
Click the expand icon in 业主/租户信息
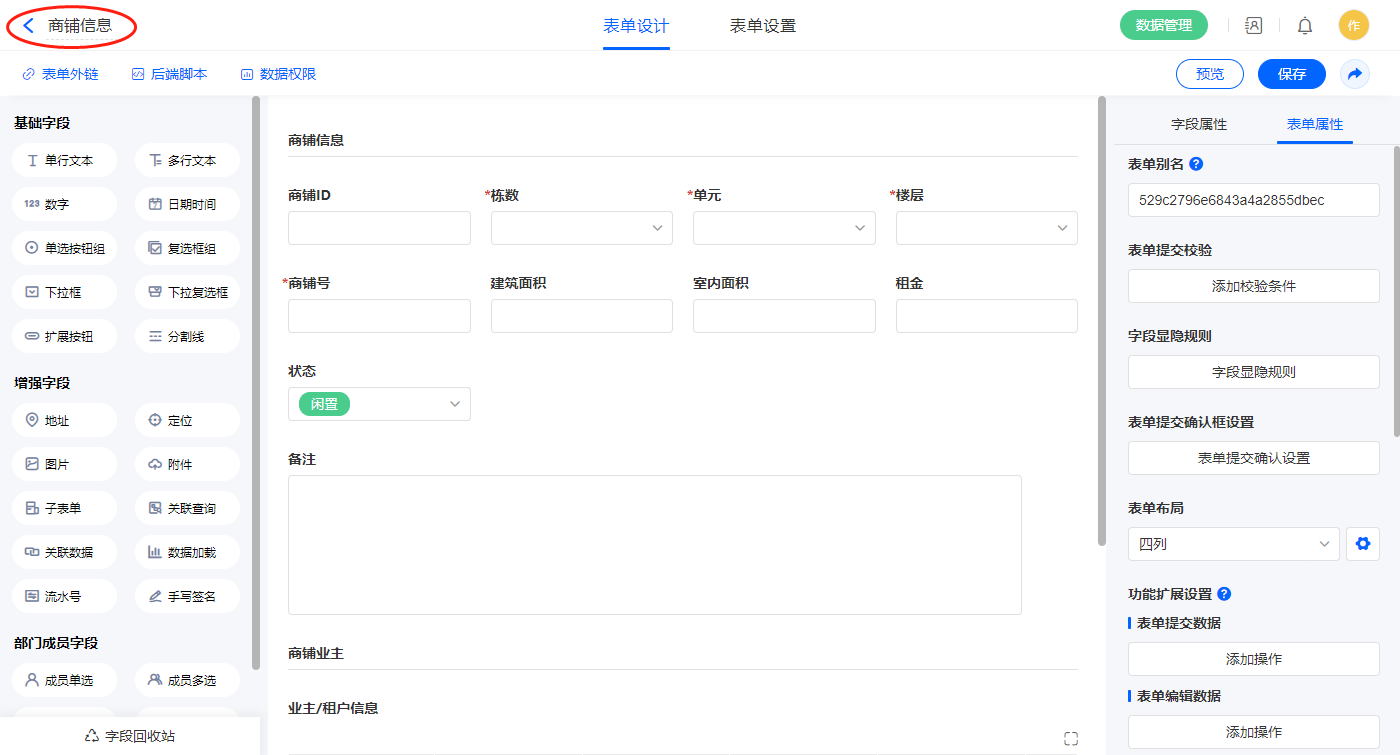click(1071, 739)
